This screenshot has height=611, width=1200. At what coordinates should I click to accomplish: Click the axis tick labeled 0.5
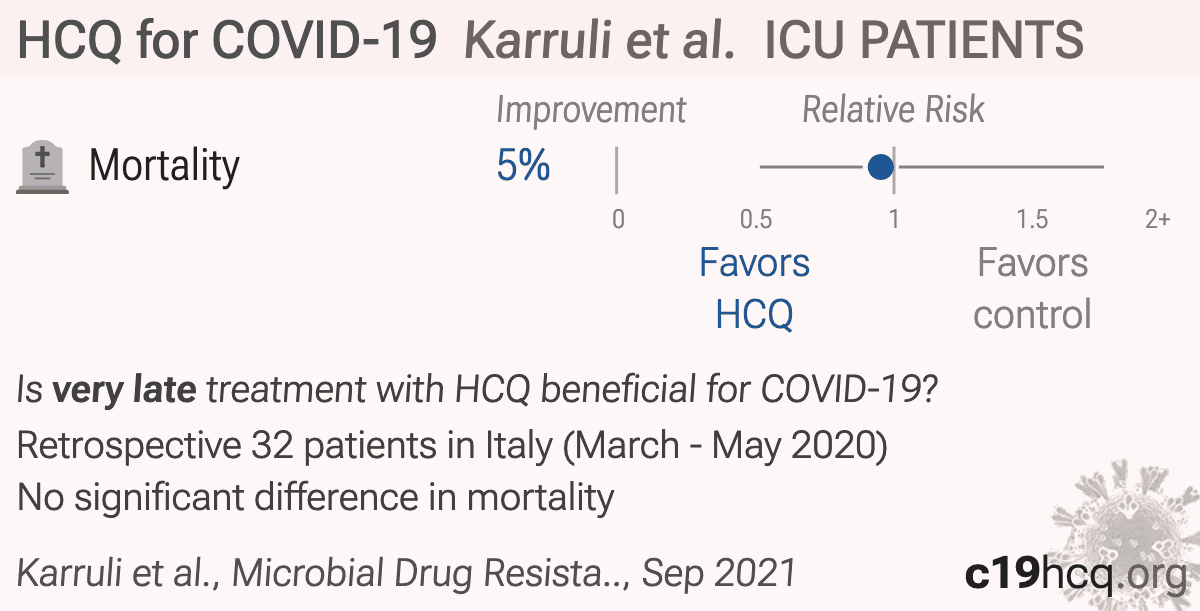pos(755,219)
